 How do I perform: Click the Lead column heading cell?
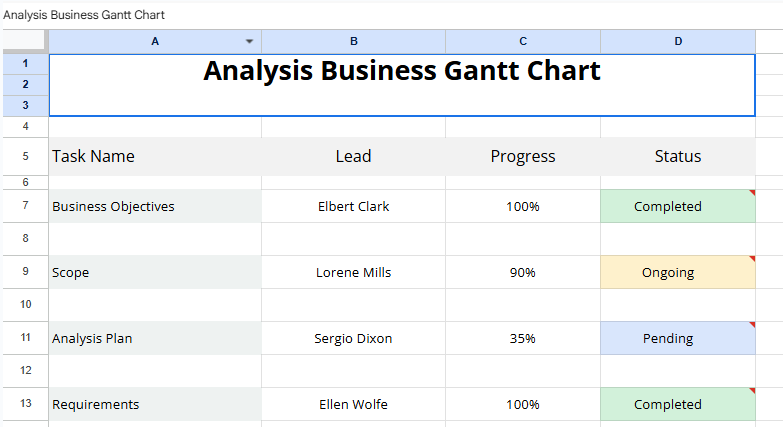(x=353, y=156)
